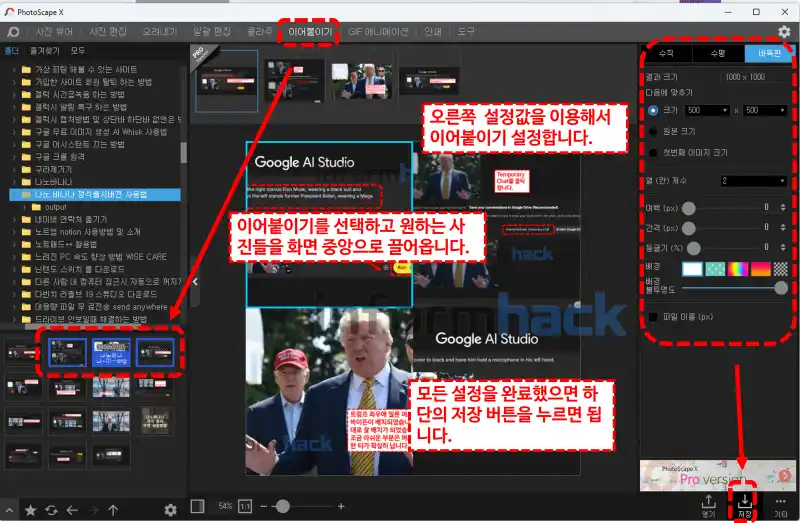Select the 원본 크기 radio option
This screenshot has width=800, height=523.
coord(653,132)
